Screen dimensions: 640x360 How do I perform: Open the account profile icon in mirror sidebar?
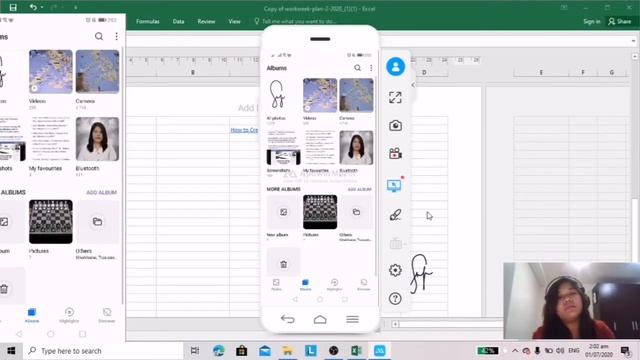click(396, 67)
